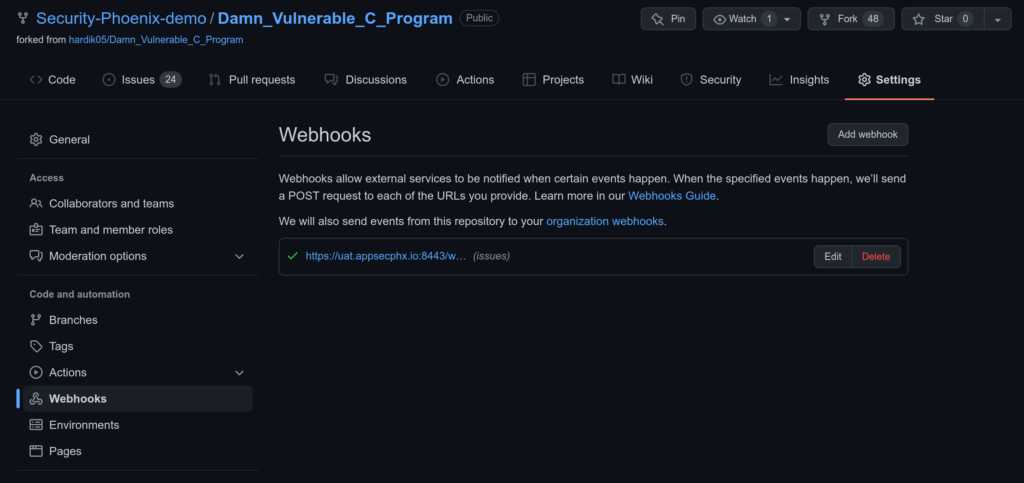Expand Moderation options chevron

point(239,257)
